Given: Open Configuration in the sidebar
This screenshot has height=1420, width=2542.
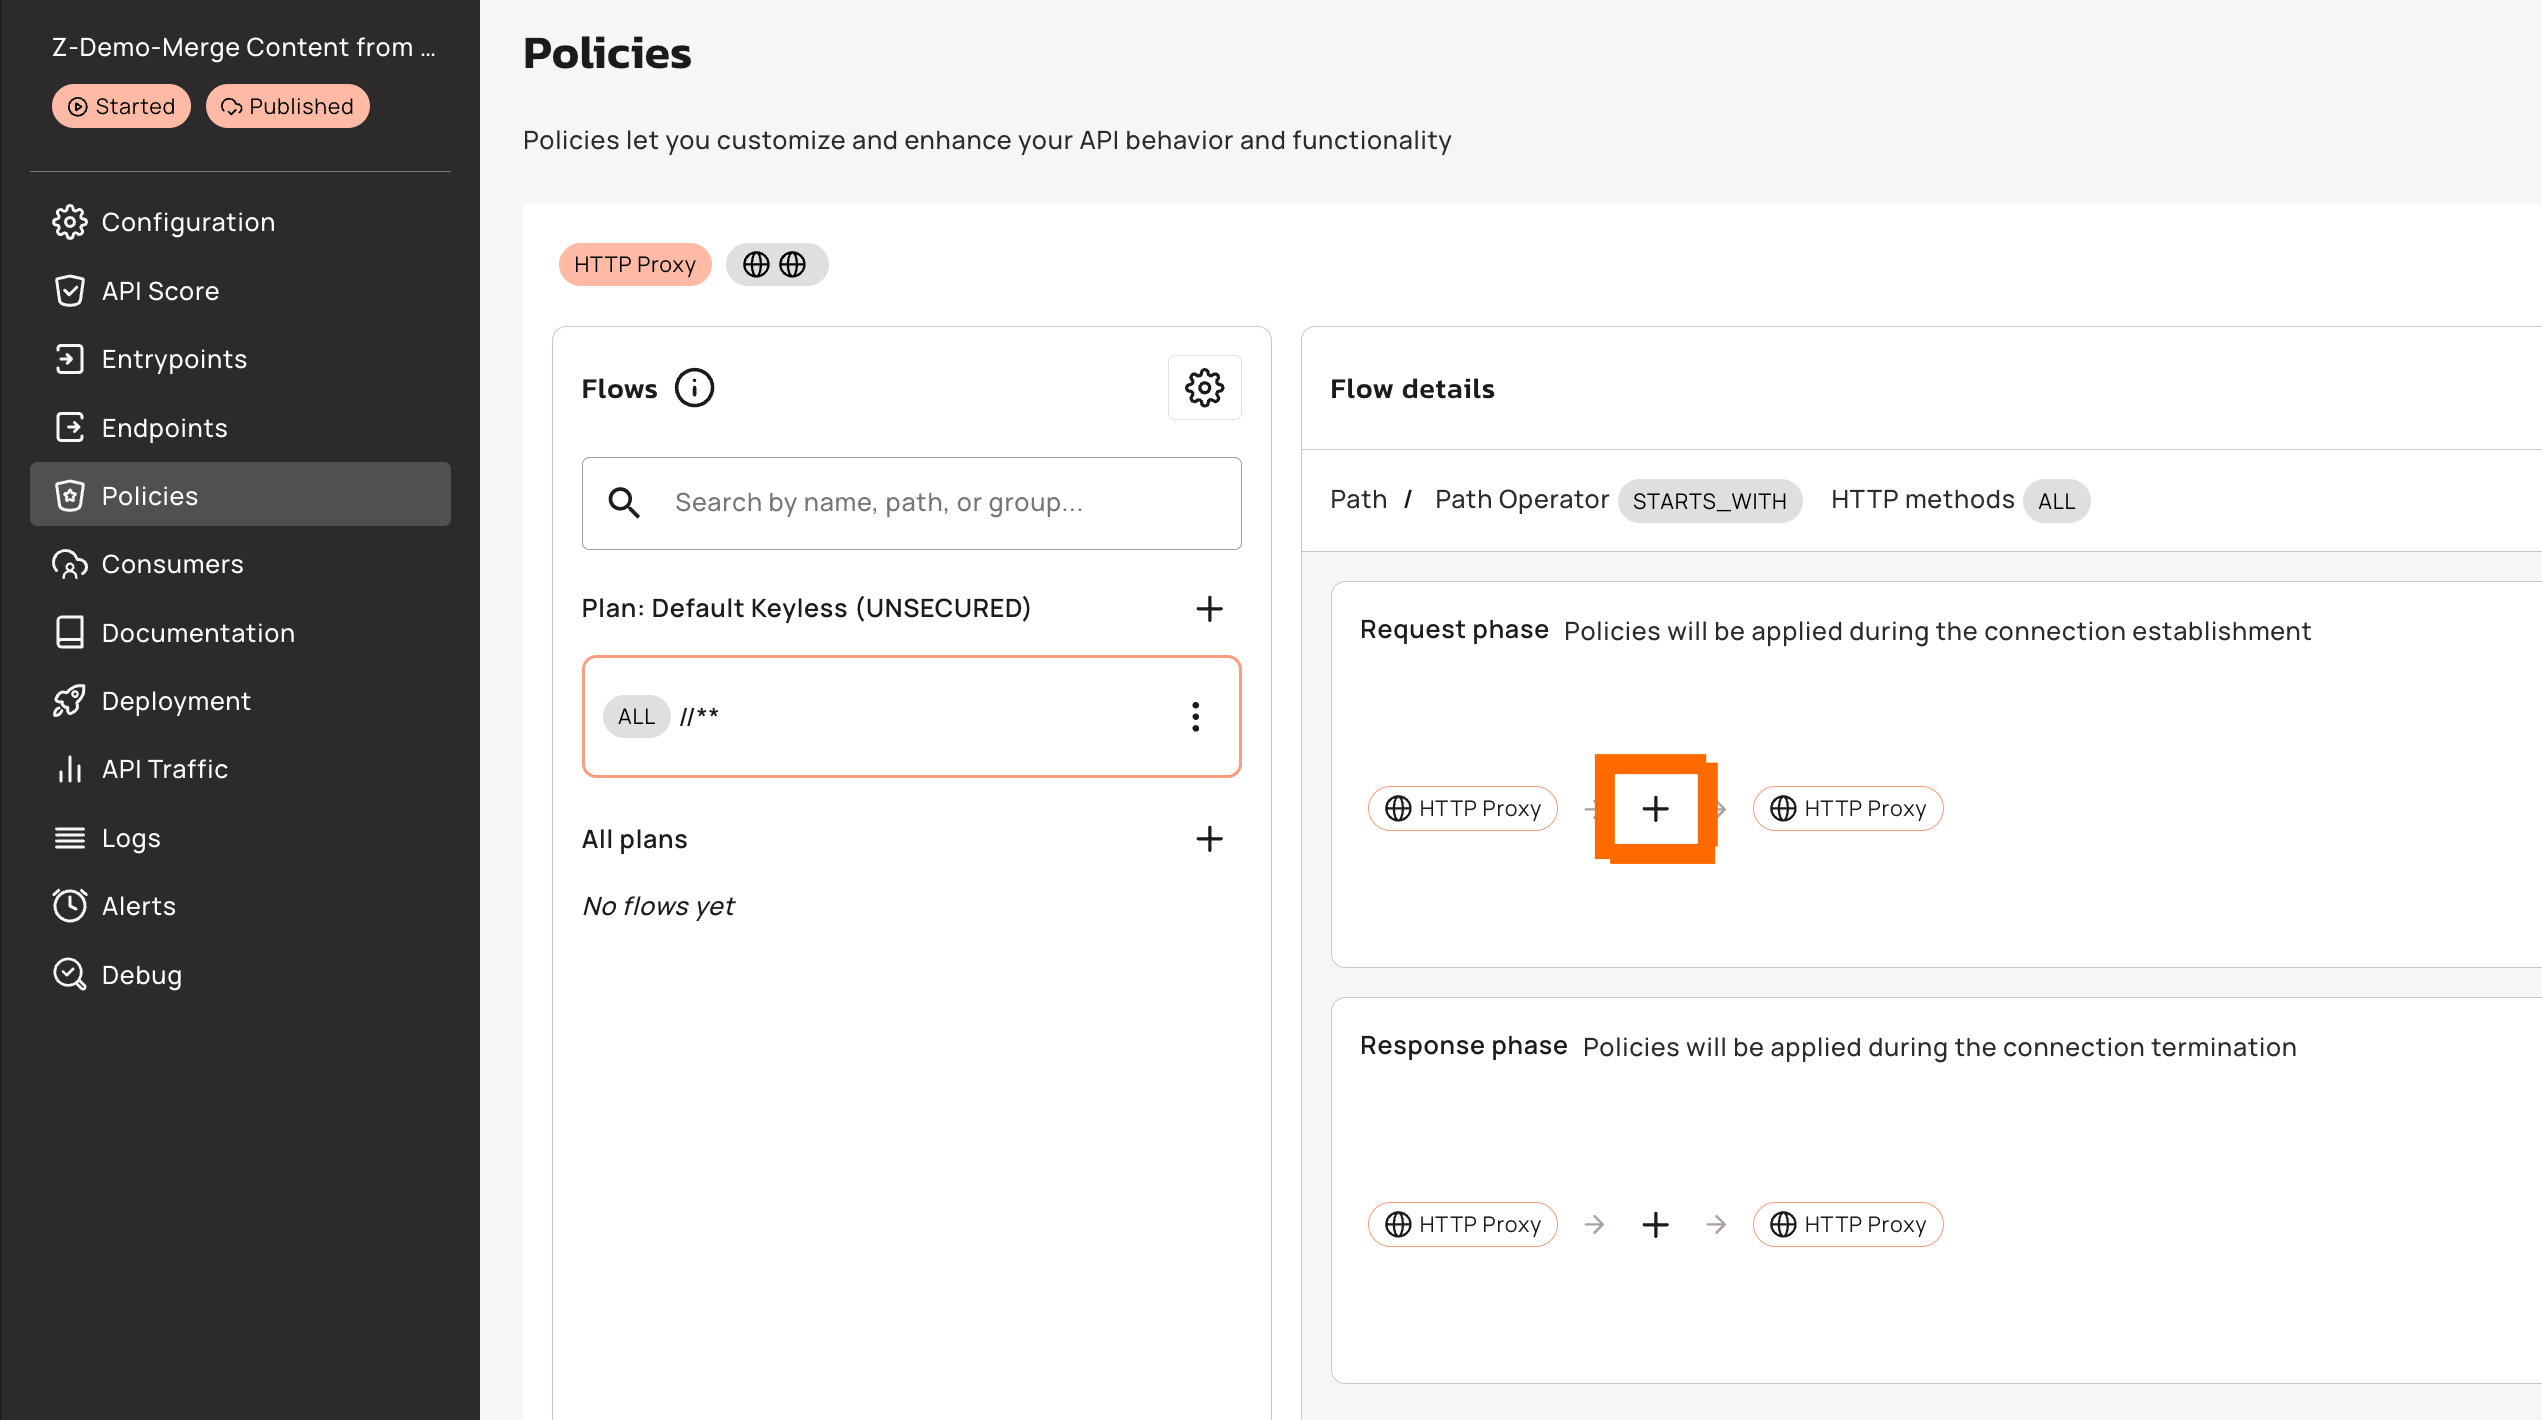Looking at the screenshot, I should pos(187,222).
